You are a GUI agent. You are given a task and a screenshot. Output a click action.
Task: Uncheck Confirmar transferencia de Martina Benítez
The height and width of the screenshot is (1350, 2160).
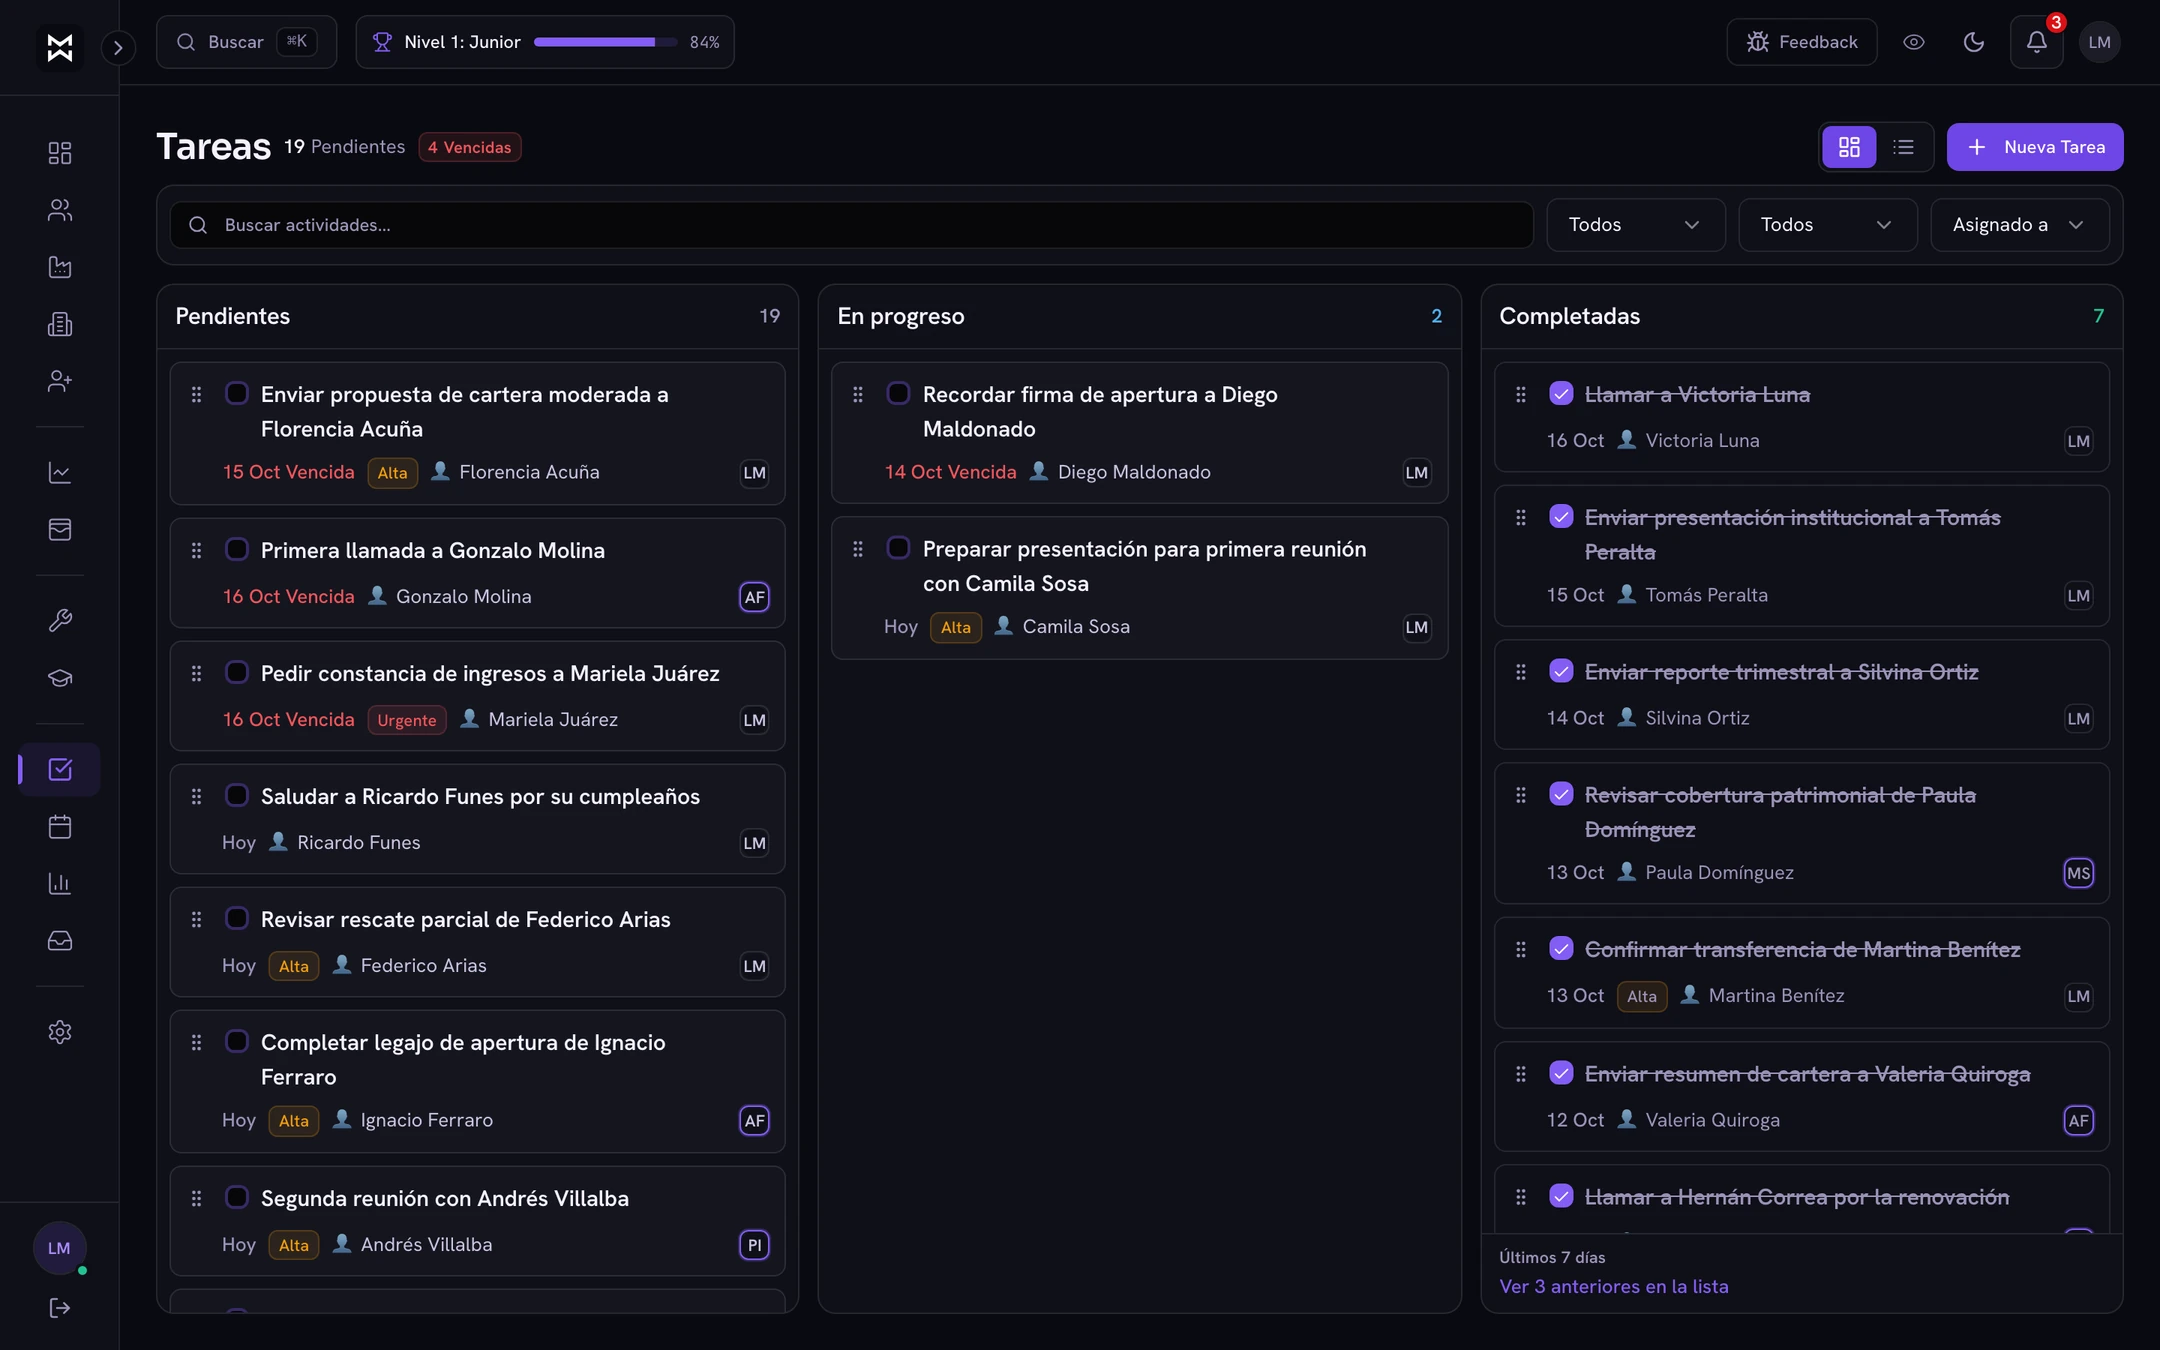pos(1561,948)
